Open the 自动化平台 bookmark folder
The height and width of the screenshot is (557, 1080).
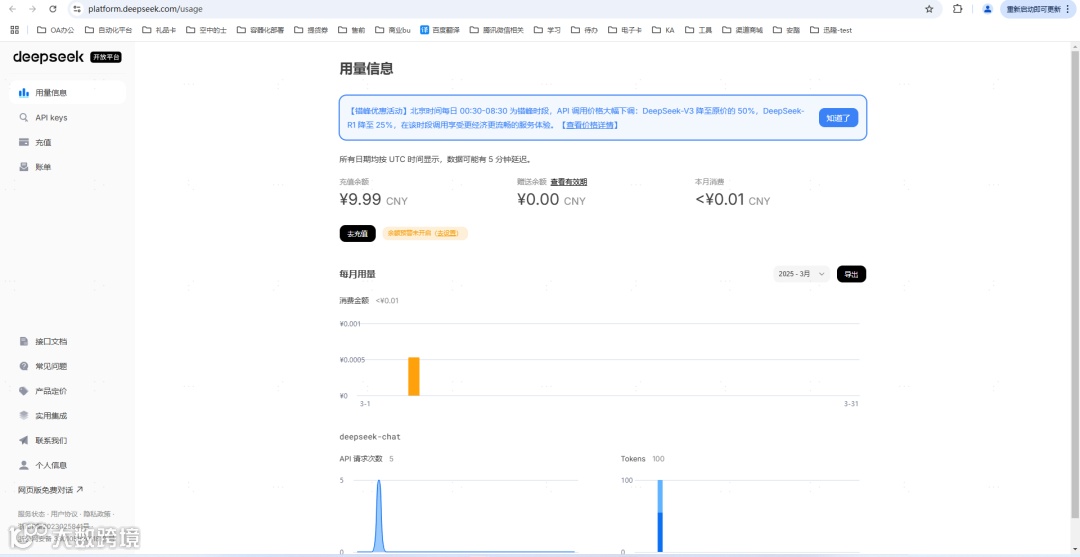pos(108,30)
